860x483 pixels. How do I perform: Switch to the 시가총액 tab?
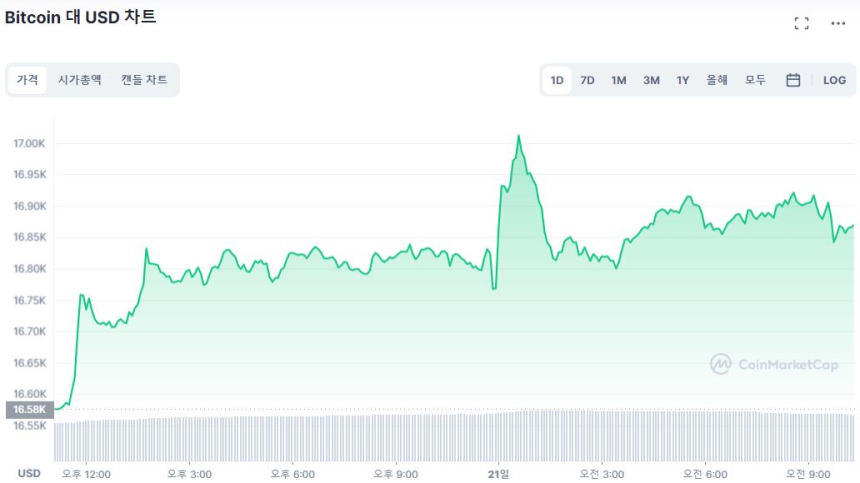click(x=79, y=80)
